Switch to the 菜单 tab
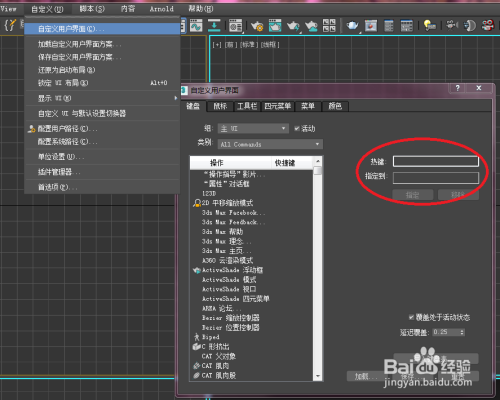 coord(308,106)
